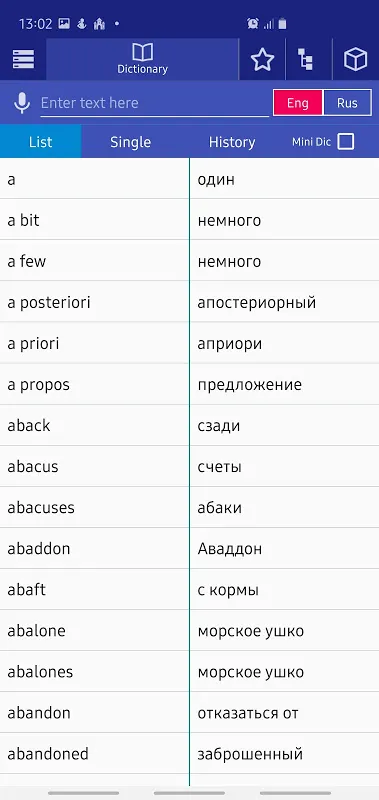Select Eng as the input language
The height and width of the screenshot is (800, 379).
(298, 103)
